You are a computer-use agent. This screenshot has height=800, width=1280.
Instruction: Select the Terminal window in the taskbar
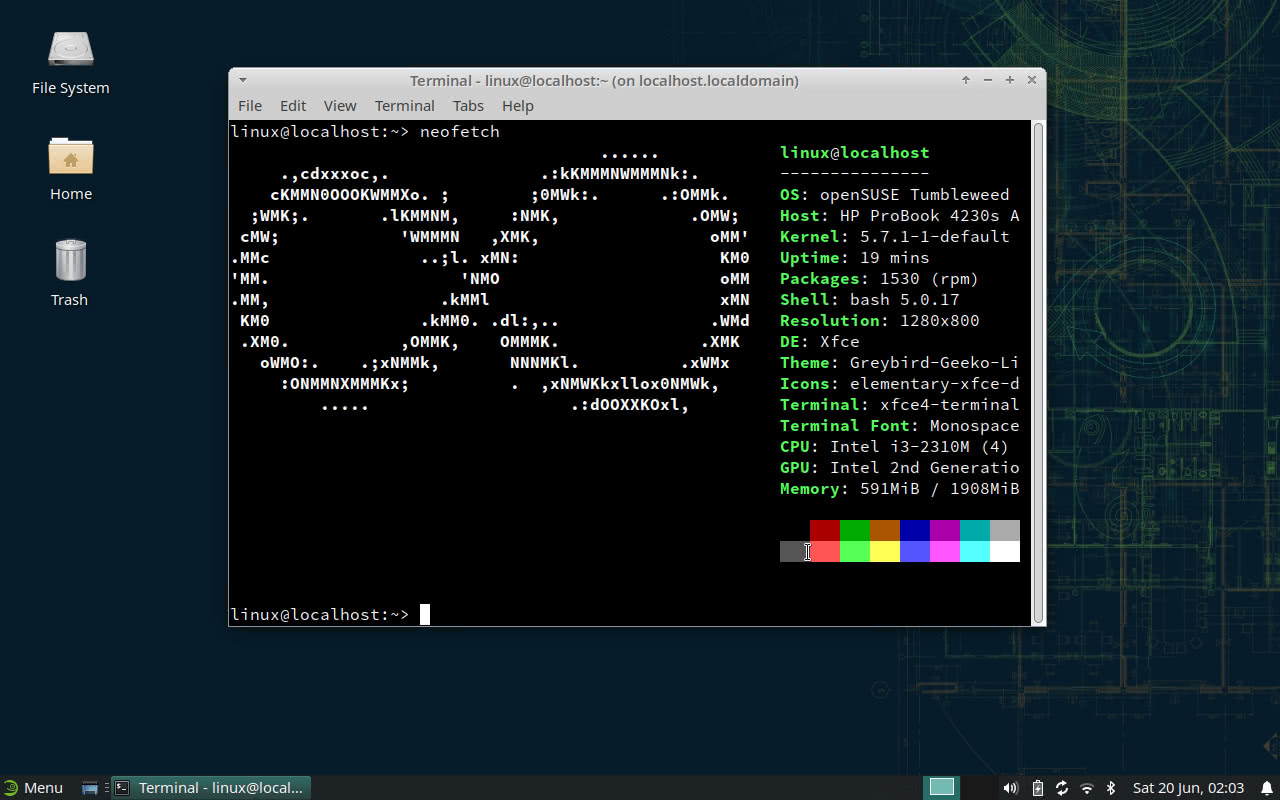(210, 787)
